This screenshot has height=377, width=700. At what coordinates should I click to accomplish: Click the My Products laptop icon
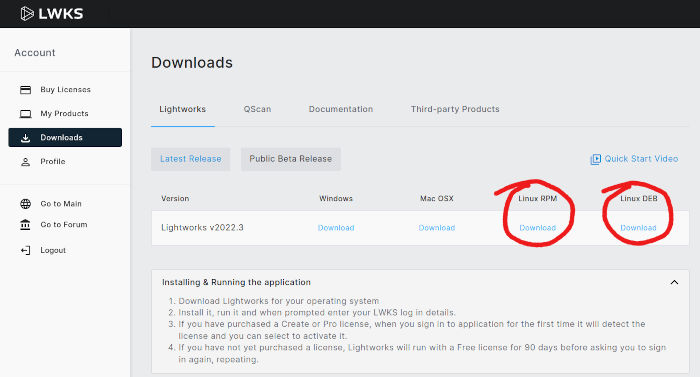click(25, 114)
